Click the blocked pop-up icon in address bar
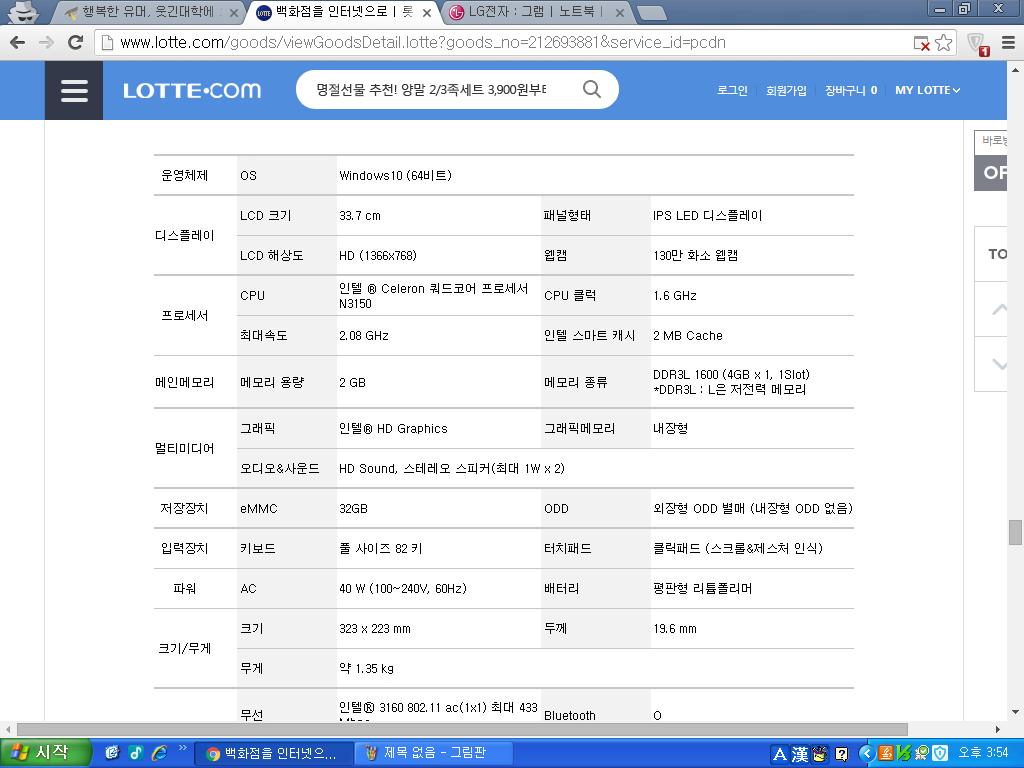The image size is (1024, 768). [x=921, y=43]
